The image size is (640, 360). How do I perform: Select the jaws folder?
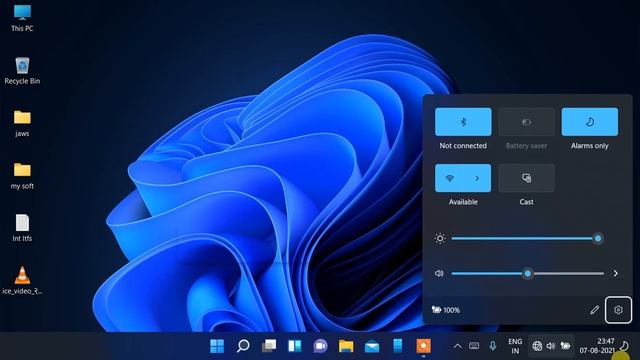[22, 123]
